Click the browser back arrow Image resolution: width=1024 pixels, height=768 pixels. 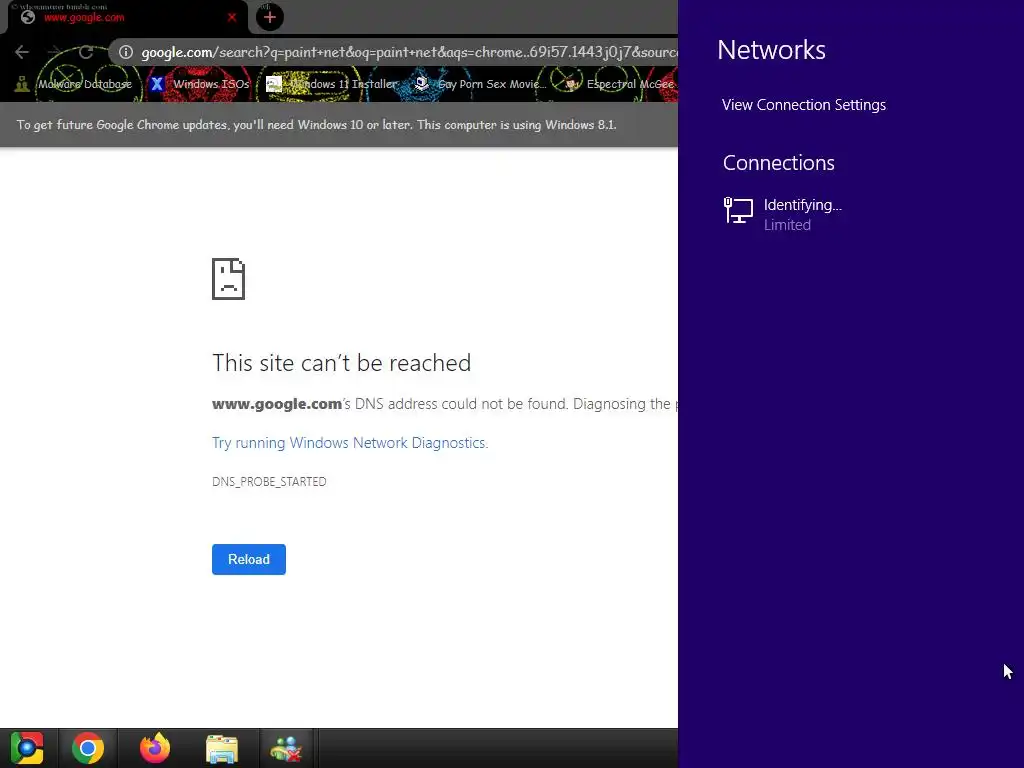coord(22,52)
